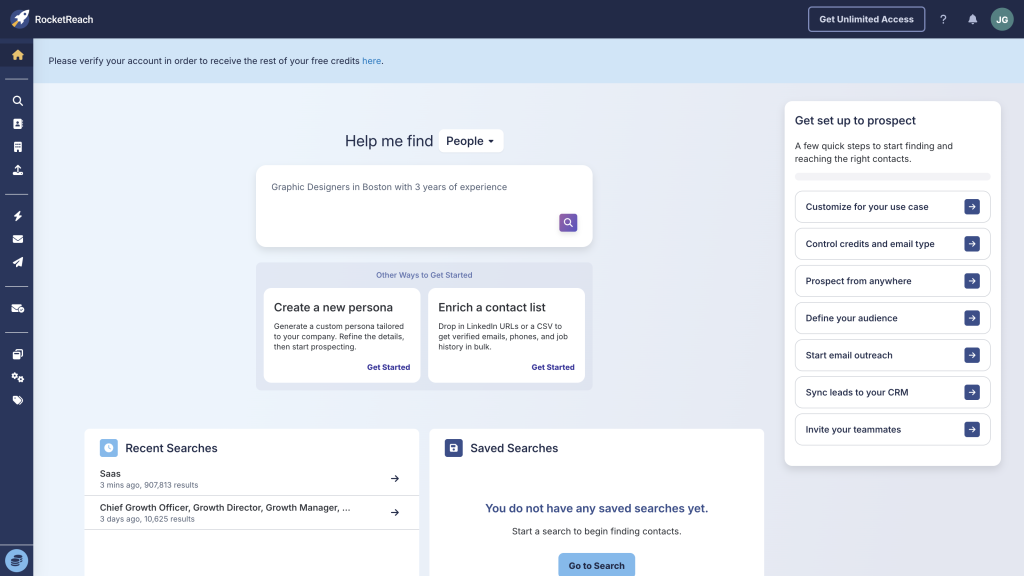Open the Home icon in sidebar
The height and width of the screenshot is (576, 1024).
click(x=18, y=55)
